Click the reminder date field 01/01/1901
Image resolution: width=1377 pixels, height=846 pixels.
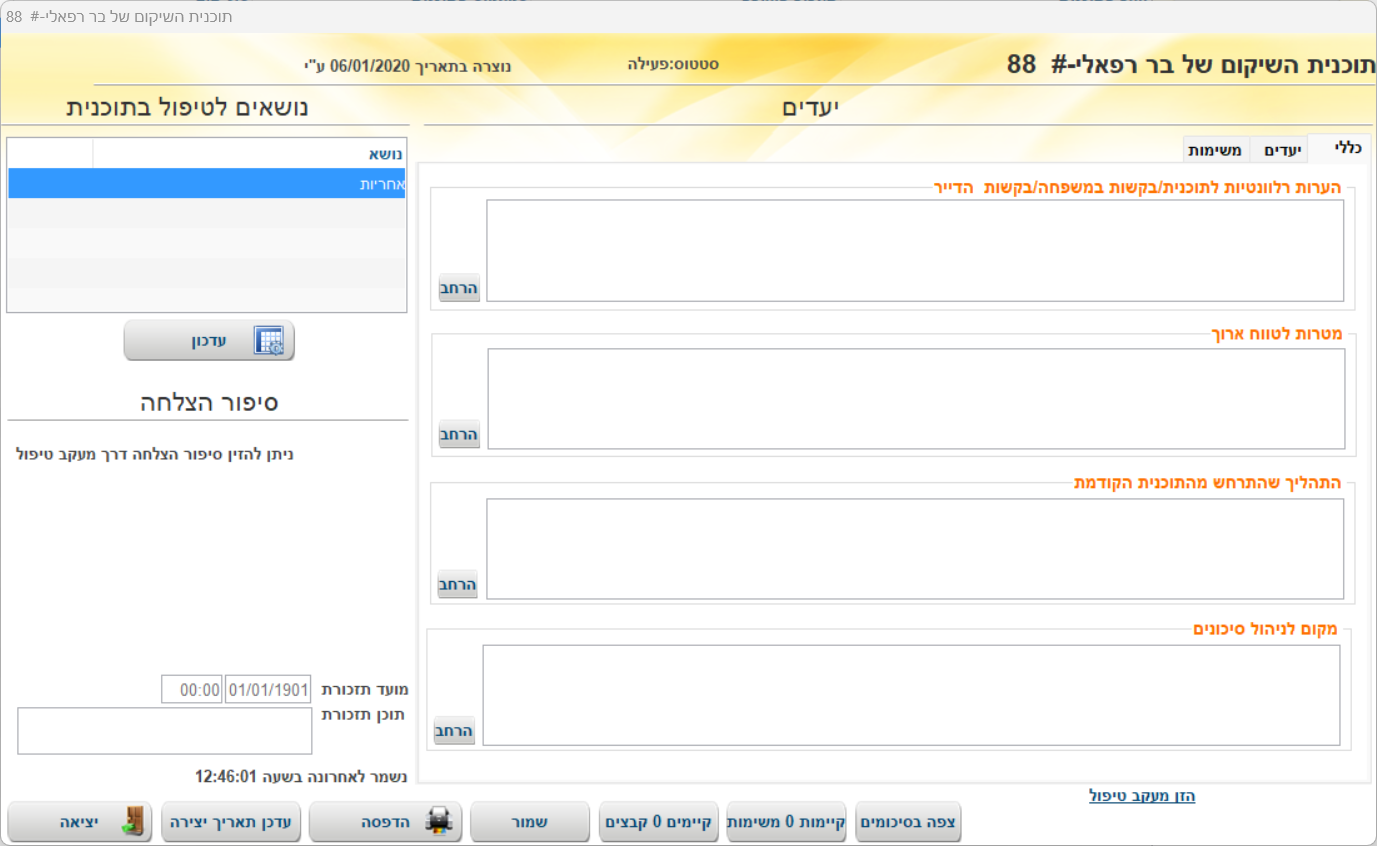[268, 689]
